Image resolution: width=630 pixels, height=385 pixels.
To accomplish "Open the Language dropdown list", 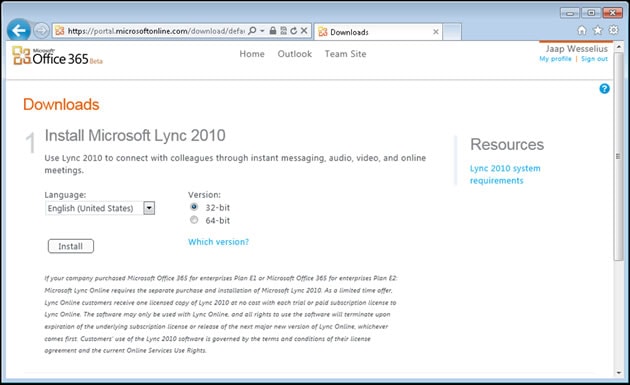I will pos(100,208).
